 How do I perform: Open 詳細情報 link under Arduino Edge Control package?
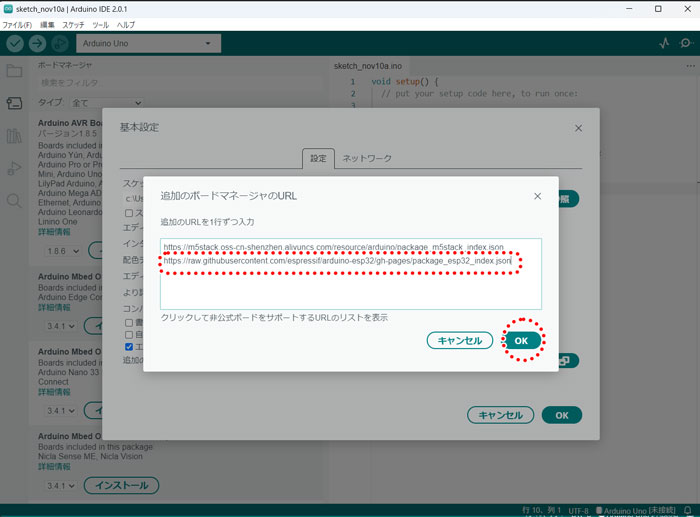(54, 307)
